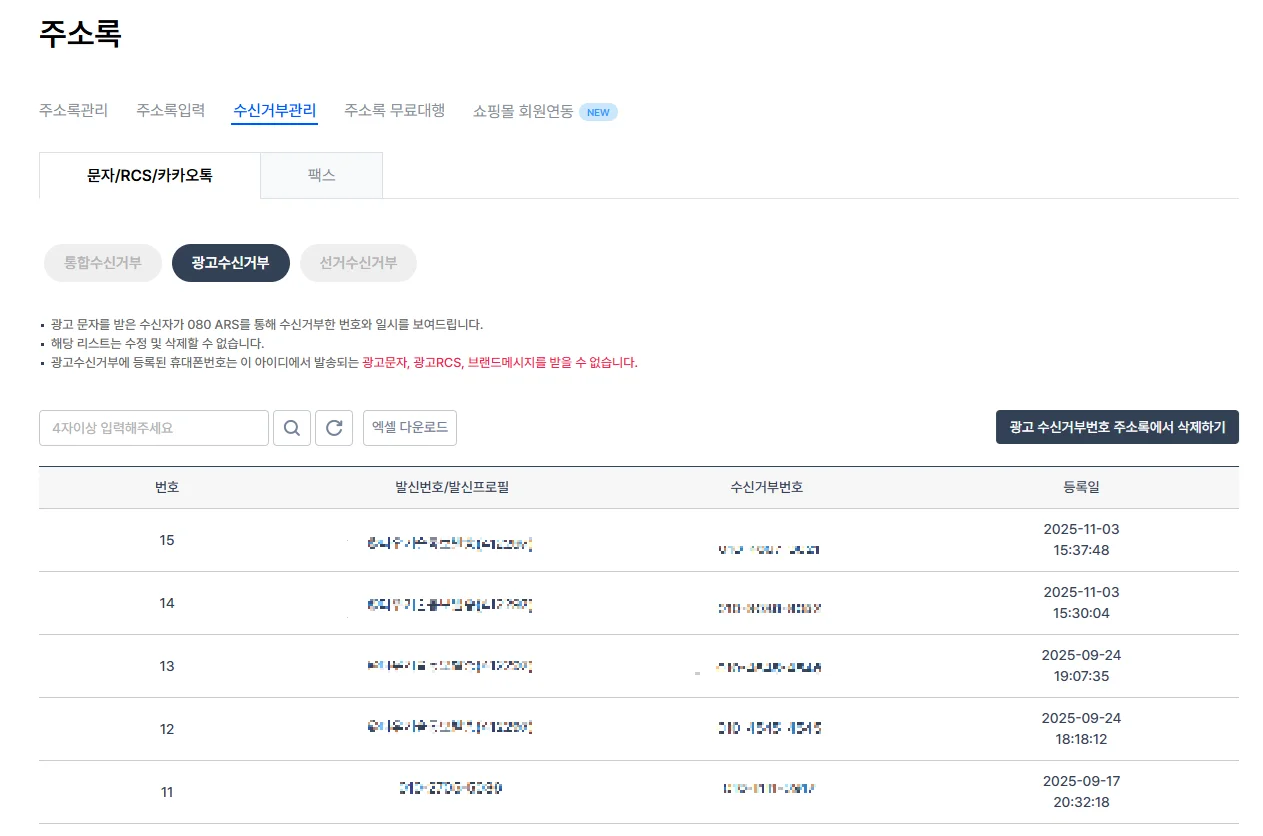The width and height of the screenshot is (1263, 836).
Task: Focus the 4자이상 입력해주세요 search field
Action: [x=154, y=428]
